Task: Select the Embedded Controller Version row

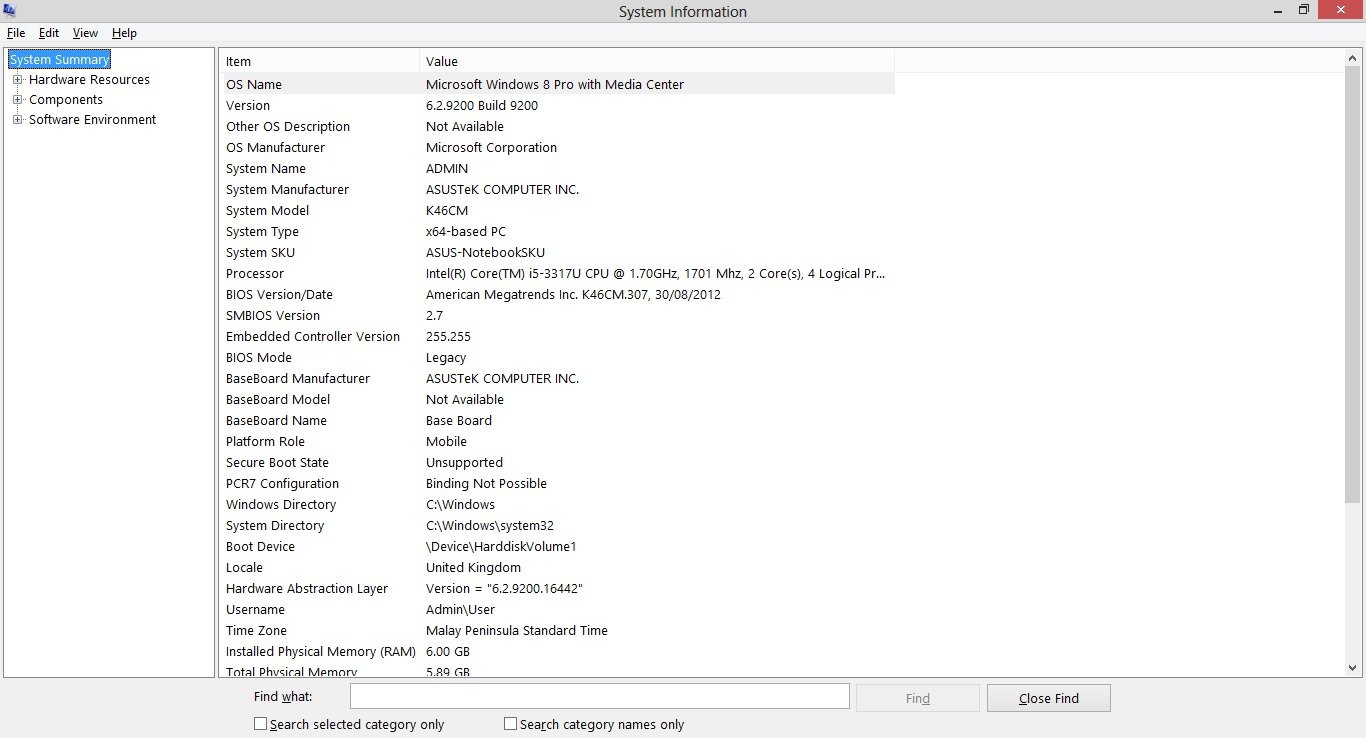Action: tap(557, 337)
